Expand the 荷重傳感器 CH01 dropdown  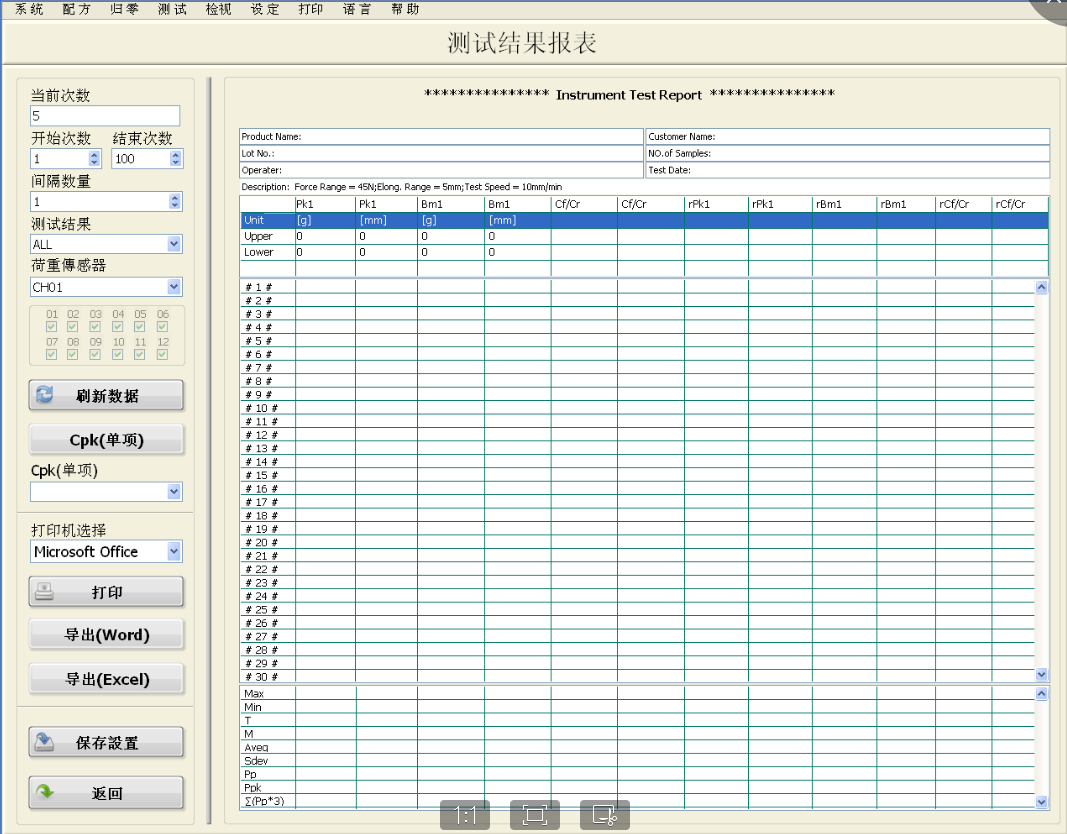175,287
